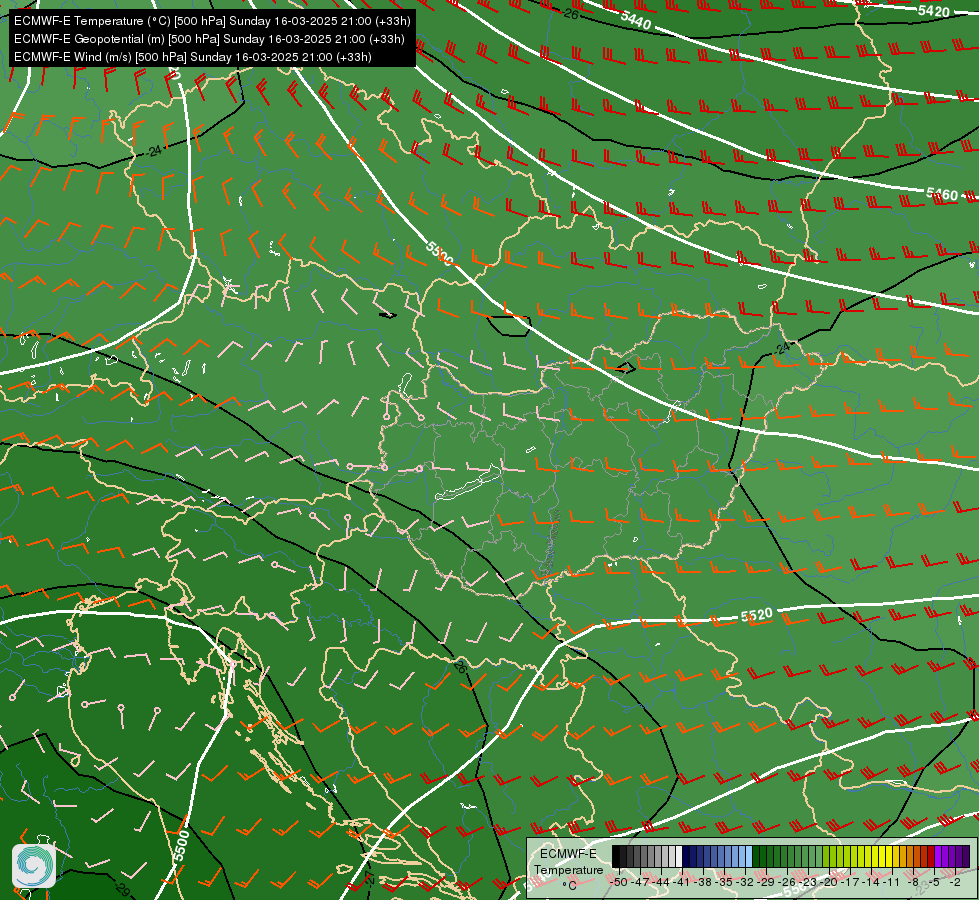The width and height of the screenshot is (979, 900).
Task: Click the 5420 geopotential contour label
Action: (x=933, y=11)
